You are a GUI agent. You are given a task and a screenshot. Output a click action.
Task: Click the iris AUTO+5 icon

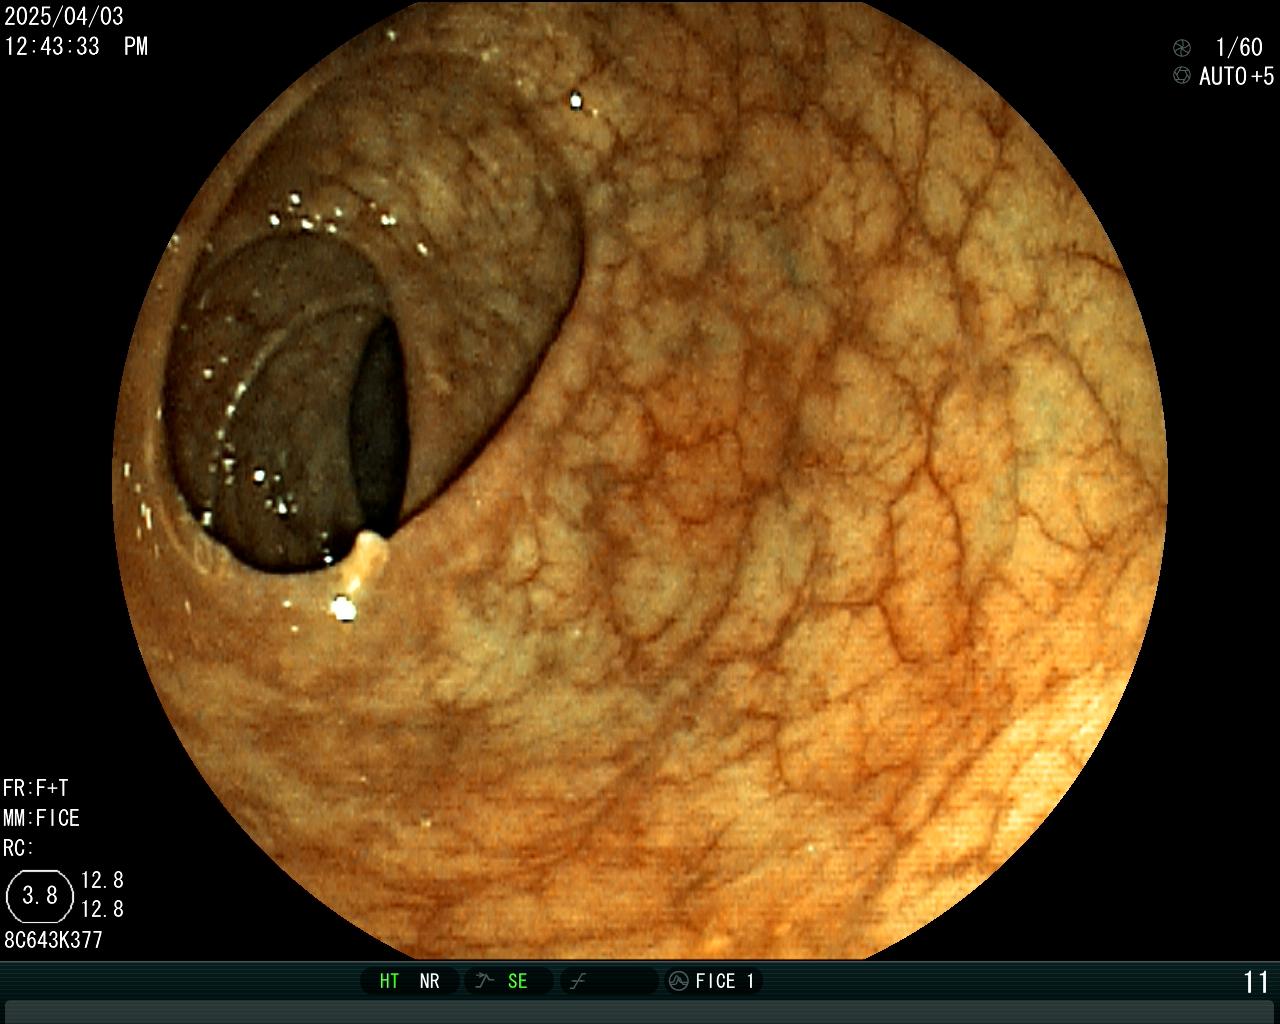coord(1182,75)
